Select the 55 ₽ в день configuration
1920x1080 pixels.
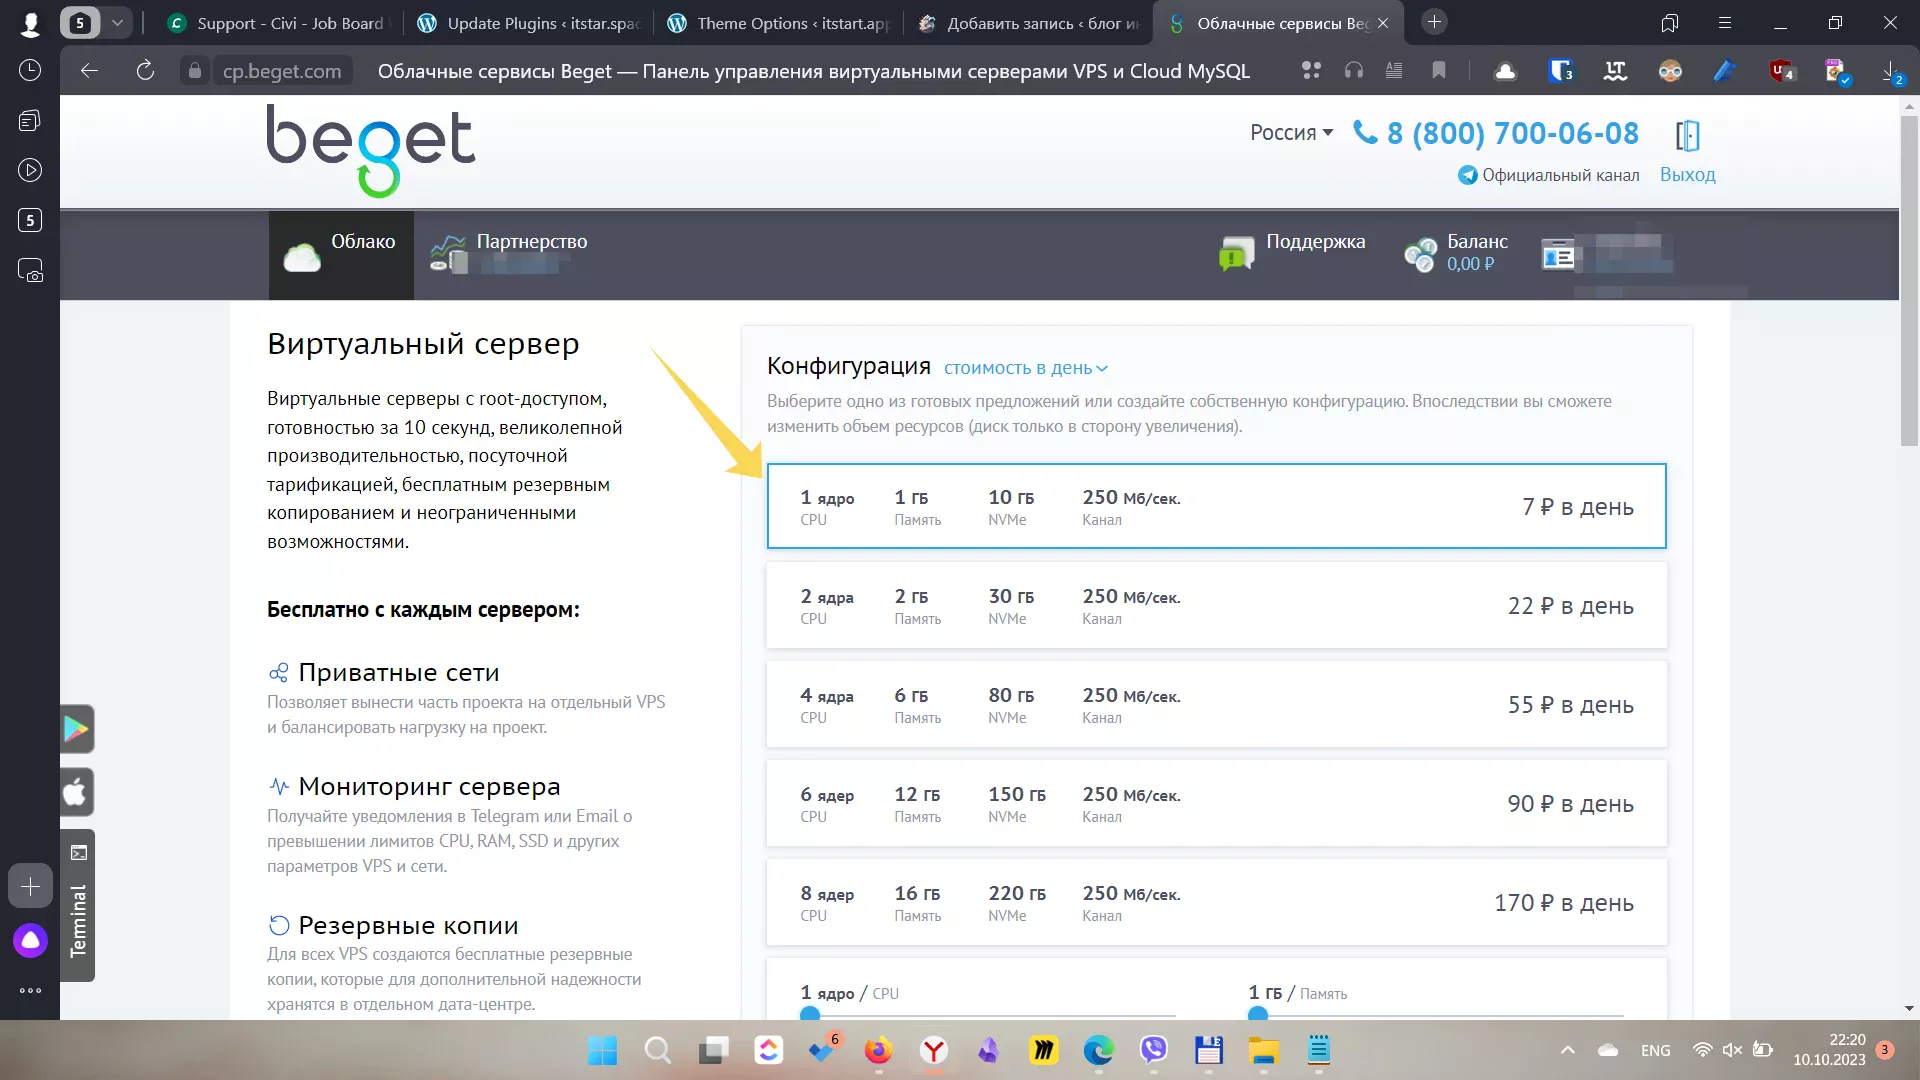pos(1216,704)
